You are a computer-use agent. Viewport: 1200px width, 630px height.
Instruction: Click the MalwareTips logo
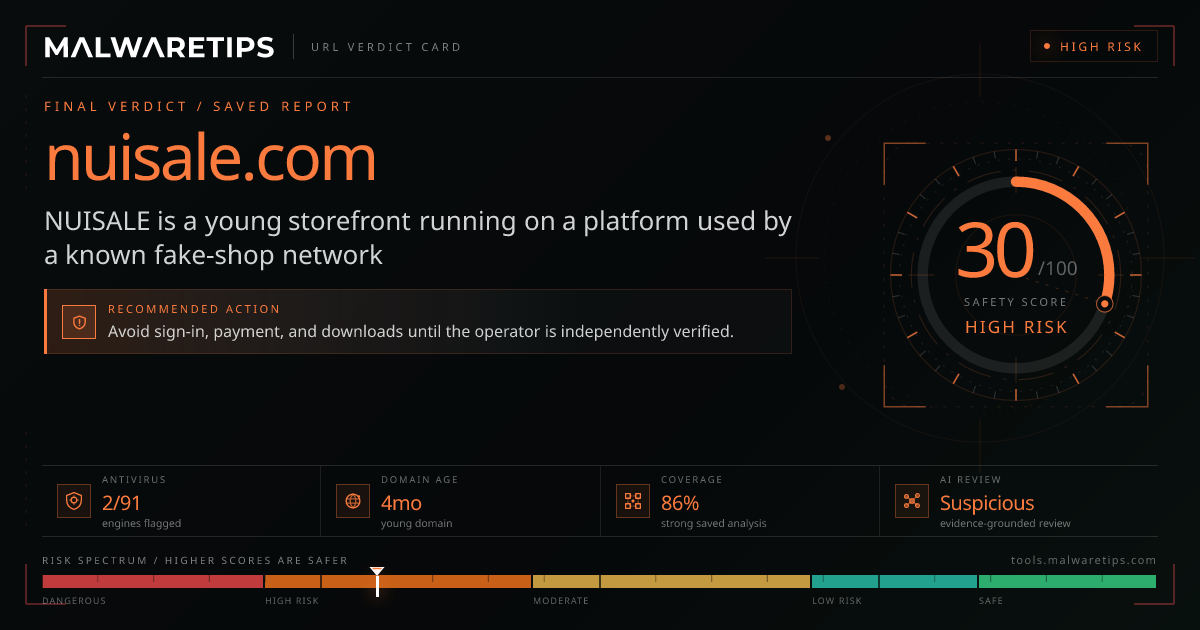coord(159,47)
